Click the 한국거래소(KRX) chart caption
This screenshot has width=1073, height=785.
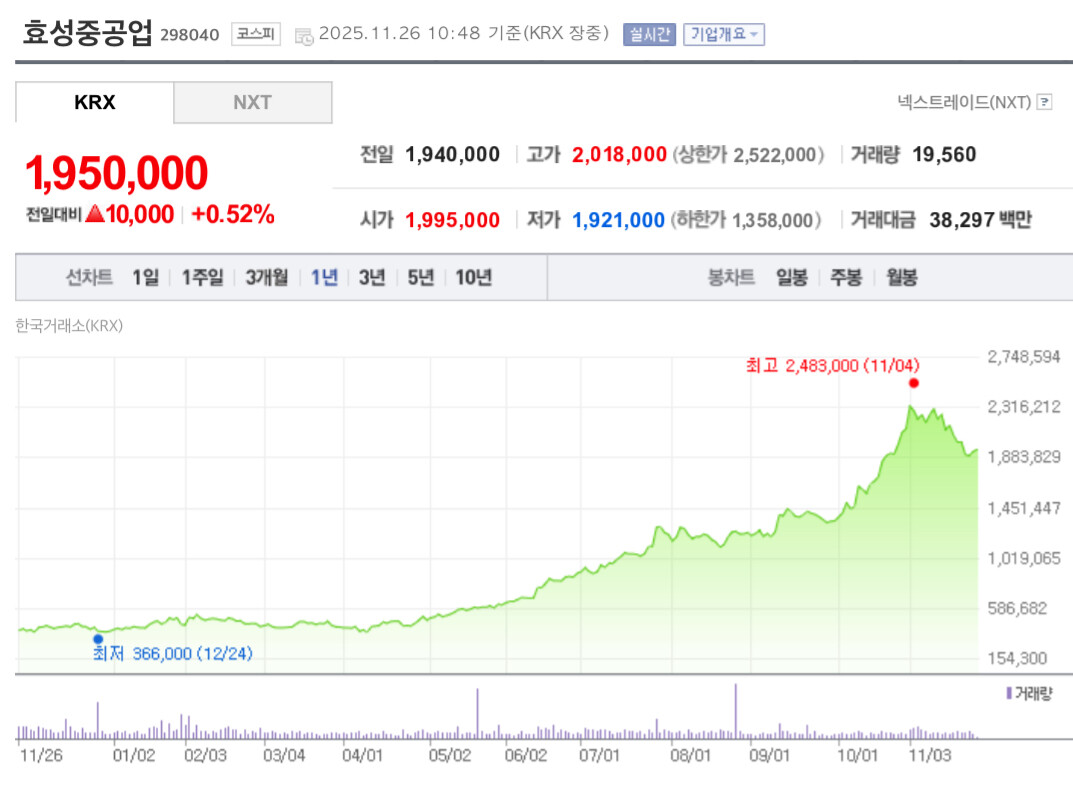point(69,326)
